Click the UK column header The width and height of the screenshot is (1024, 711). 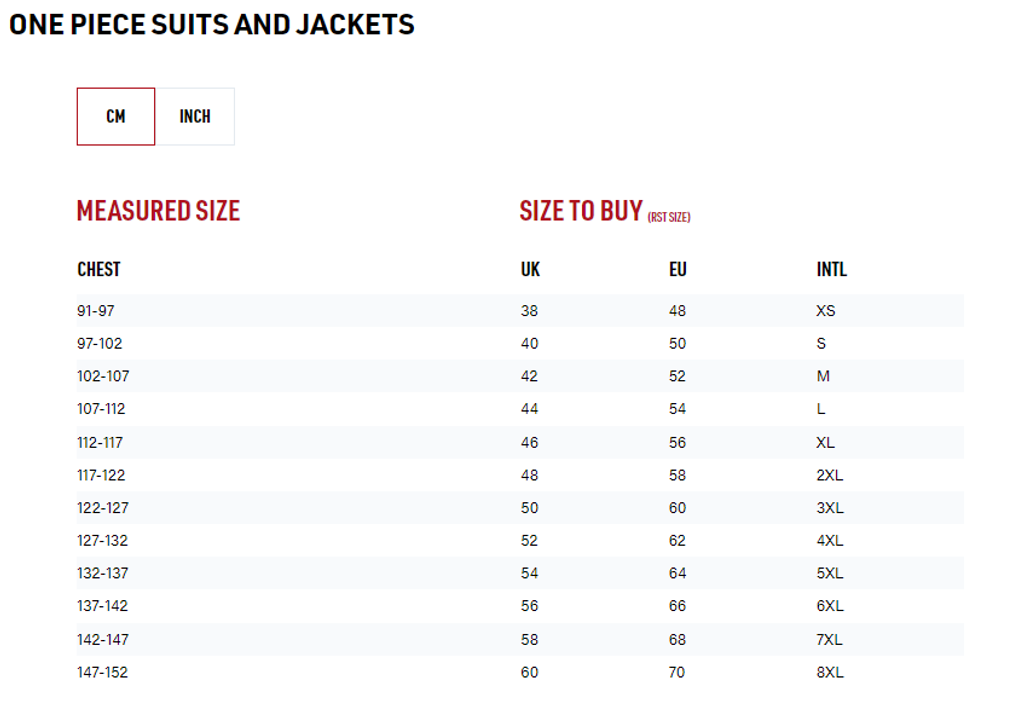pyautogui.click(x=530, y=269)
